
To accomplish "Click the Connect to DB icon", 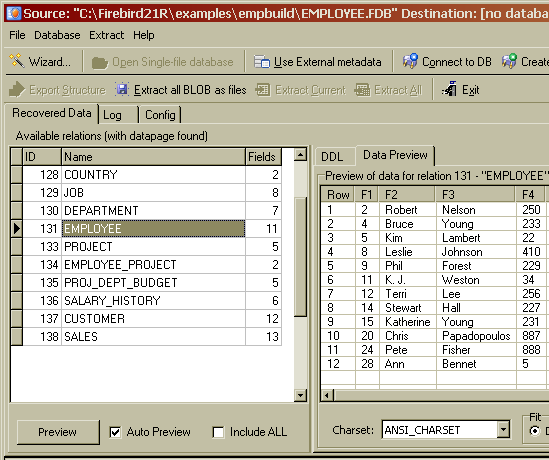I will [x=410, y=61].
